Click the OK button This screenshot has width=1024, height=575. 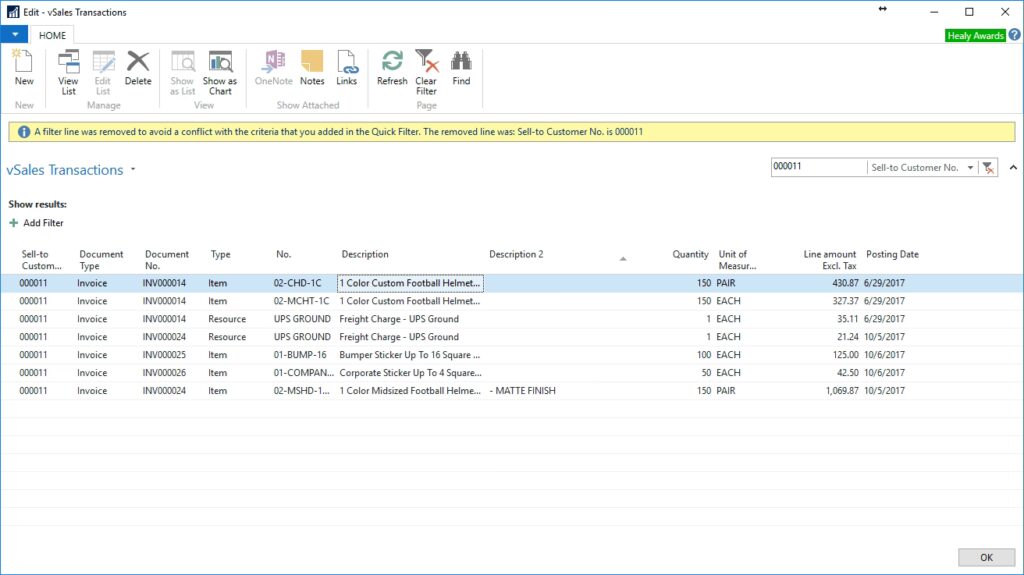point(985,557)
